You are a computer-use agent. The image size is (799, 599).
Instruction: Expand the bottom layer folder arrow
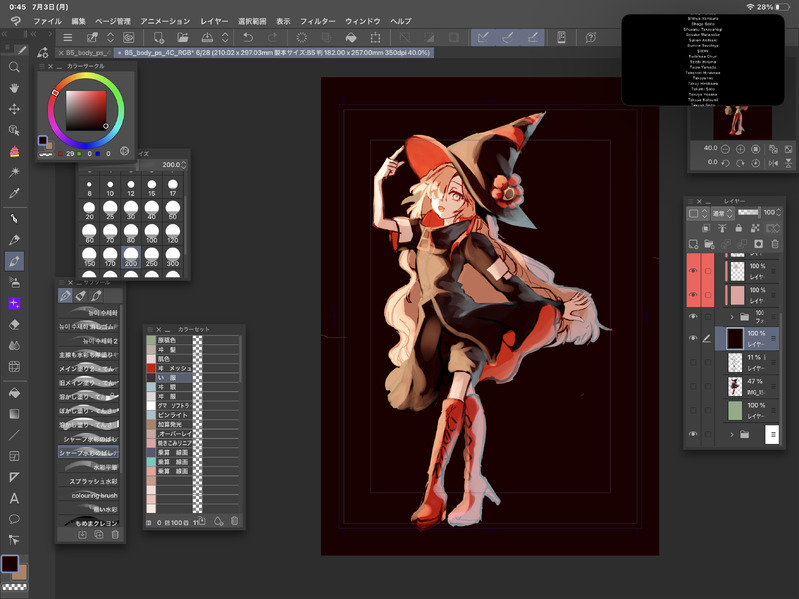[733, 434]
